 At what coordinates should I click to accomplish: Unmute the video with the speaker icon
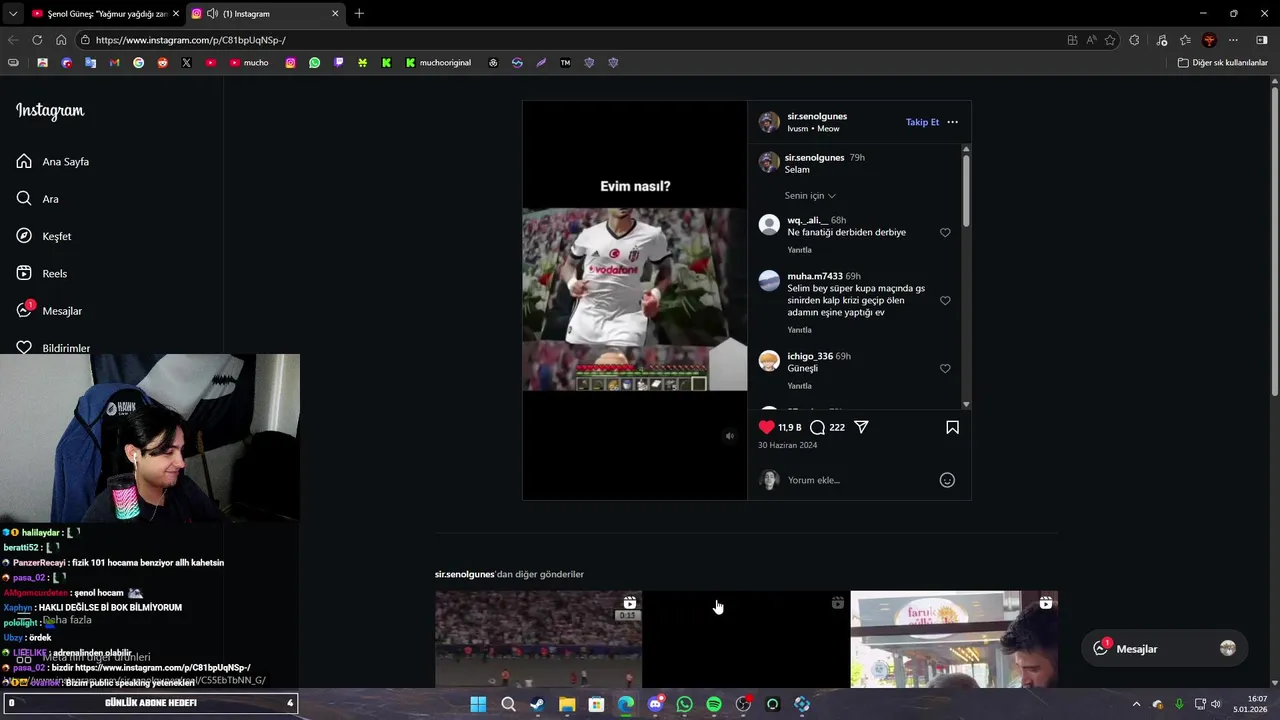pyautogui.click(x=729, y=436)
